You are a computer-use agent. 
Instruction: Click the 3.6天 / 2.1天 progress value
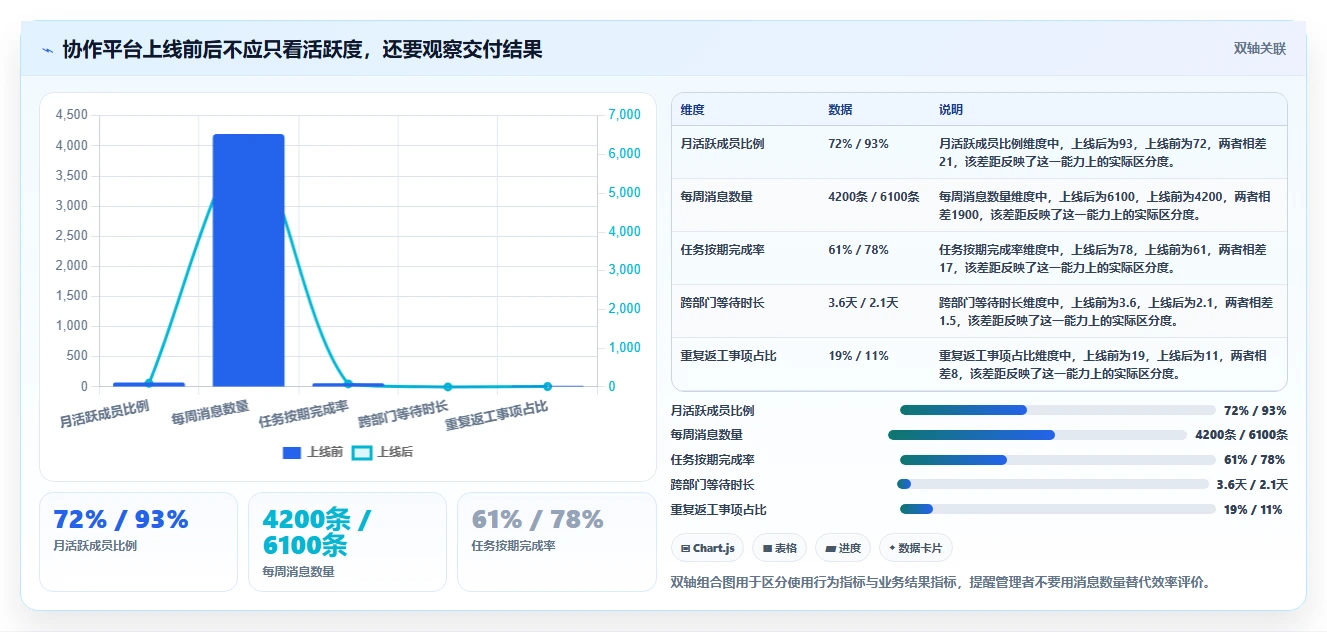1252,485
